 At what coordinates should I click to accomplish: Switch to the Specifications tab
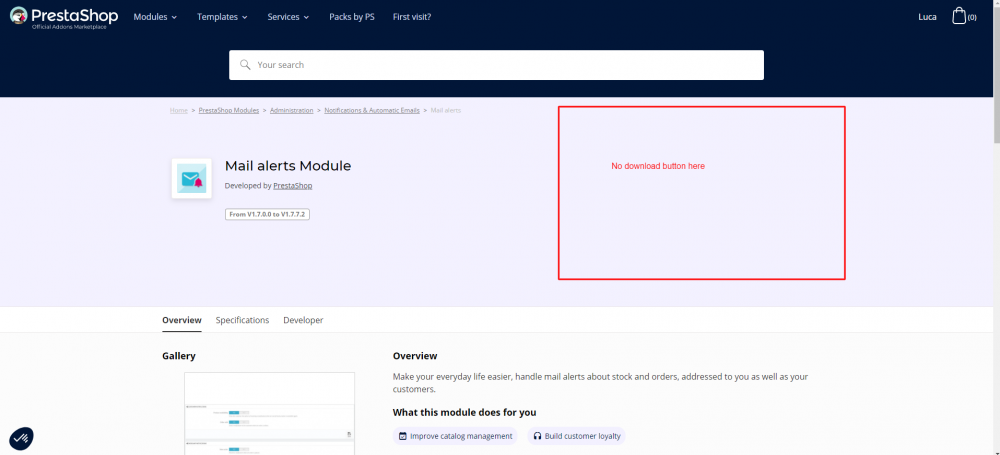coord(242,320)
